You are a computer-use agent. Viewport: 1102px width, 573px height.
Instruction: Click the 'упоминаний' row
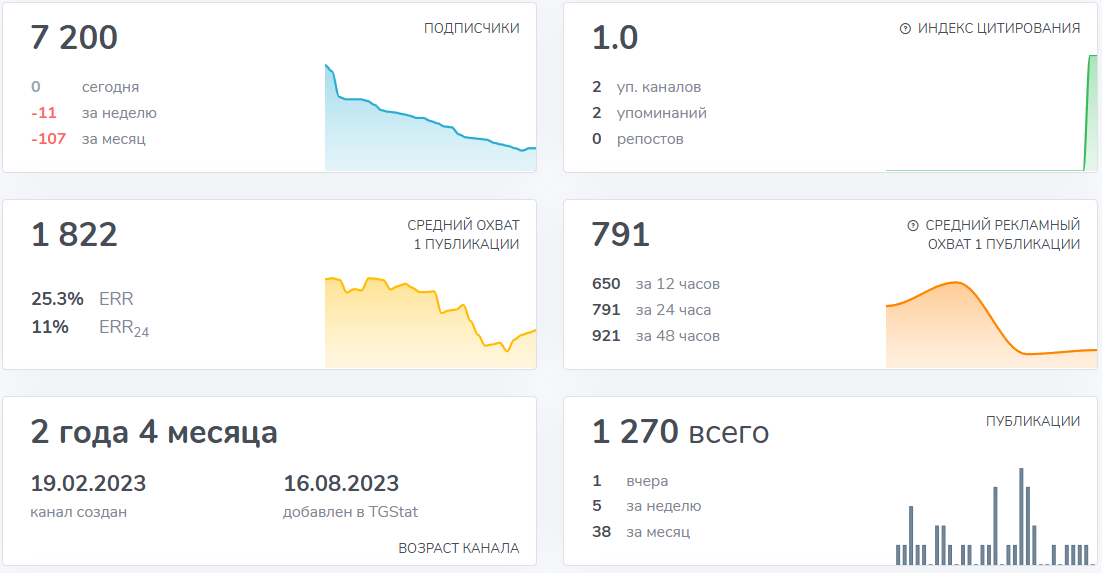649,112
